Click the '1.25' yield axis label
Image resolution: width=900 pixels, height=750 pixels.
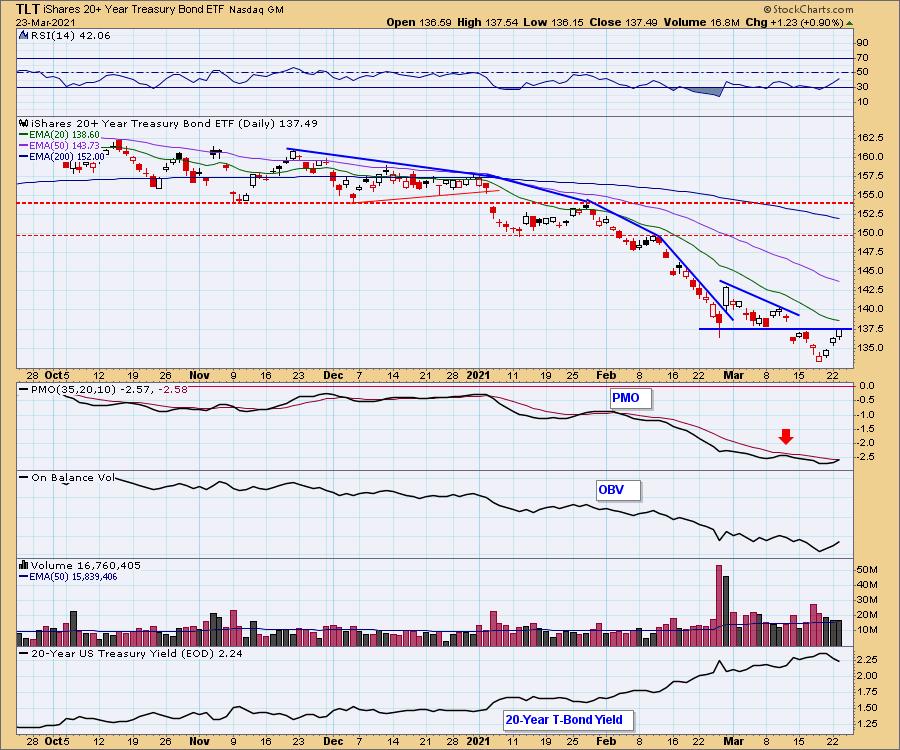point(867,724)
